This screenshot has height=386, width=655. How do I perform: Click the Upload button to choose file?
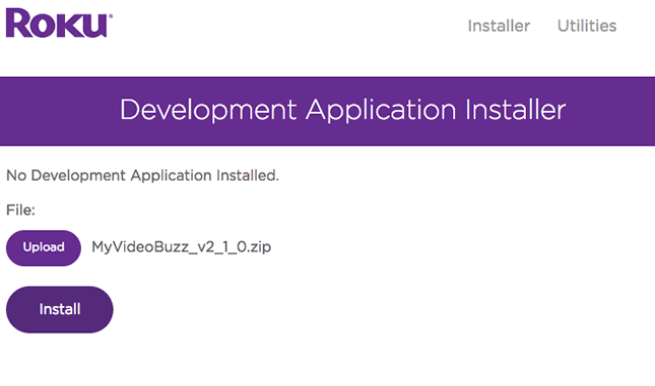coord(43,248)
